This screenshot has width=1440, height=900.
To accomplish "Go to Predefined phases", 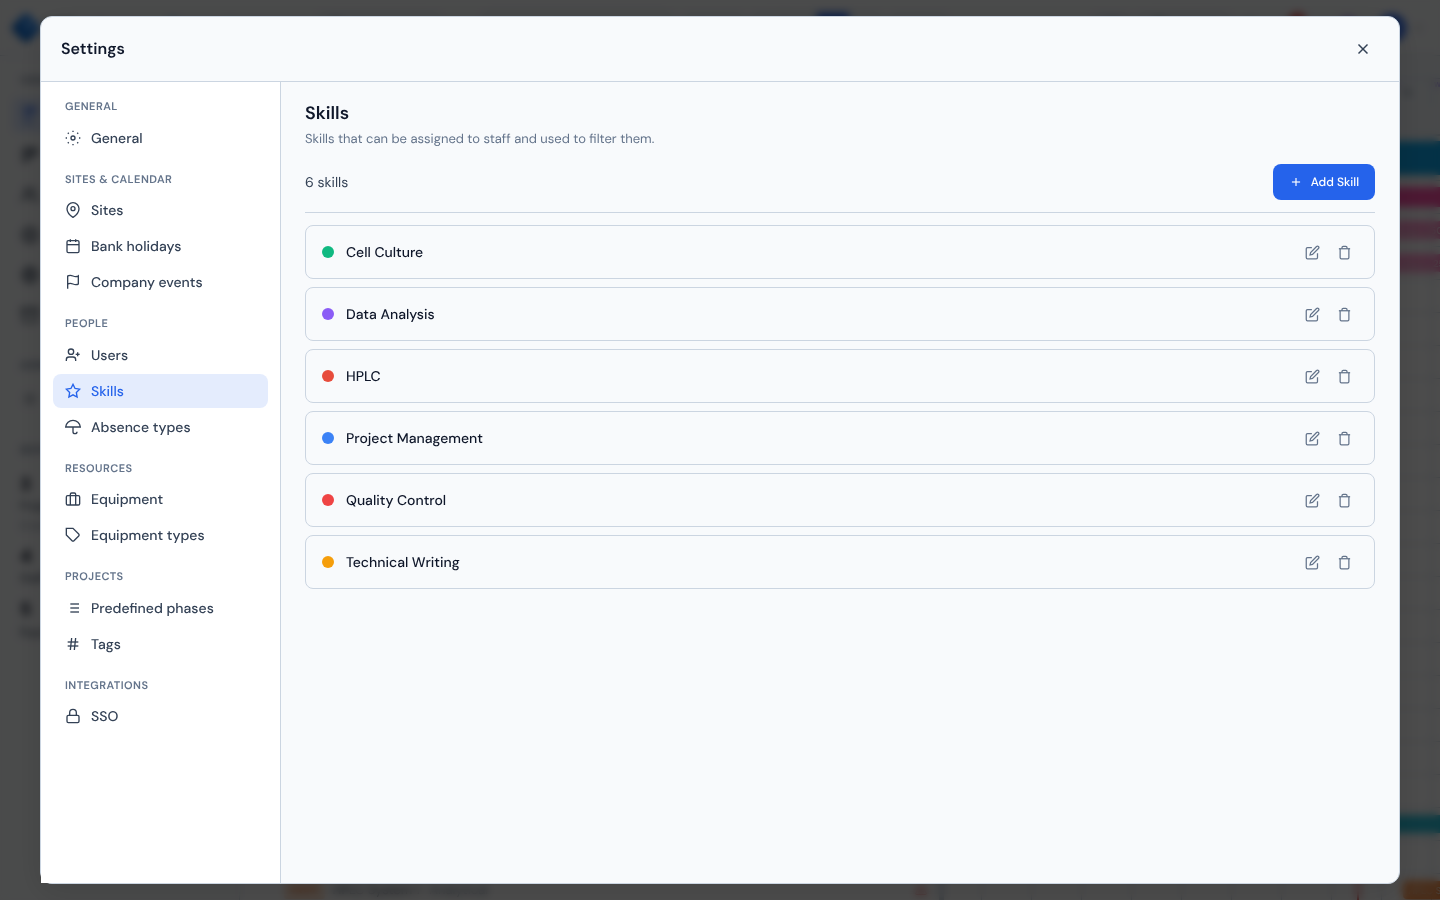I will coord(160,608).
